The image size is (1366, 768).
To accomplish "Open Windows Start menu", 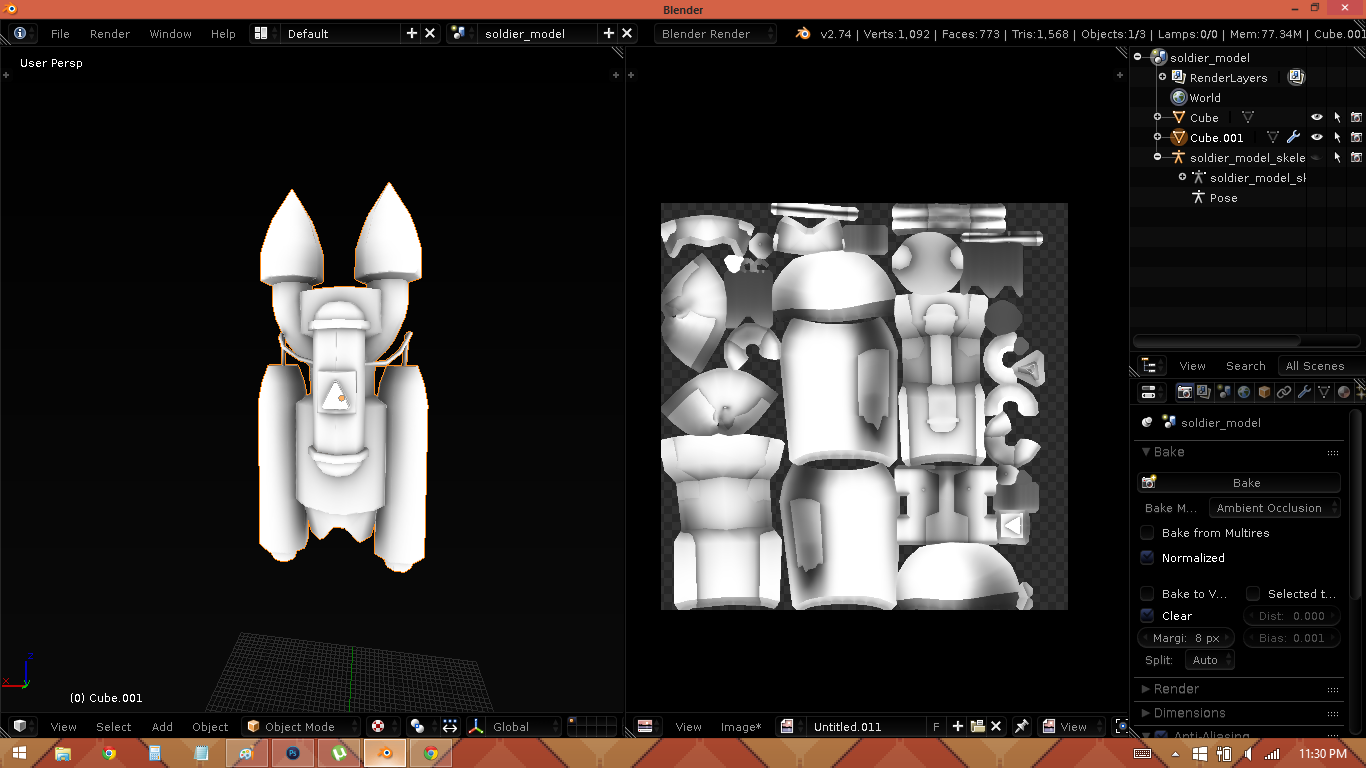I will point(18,753).
